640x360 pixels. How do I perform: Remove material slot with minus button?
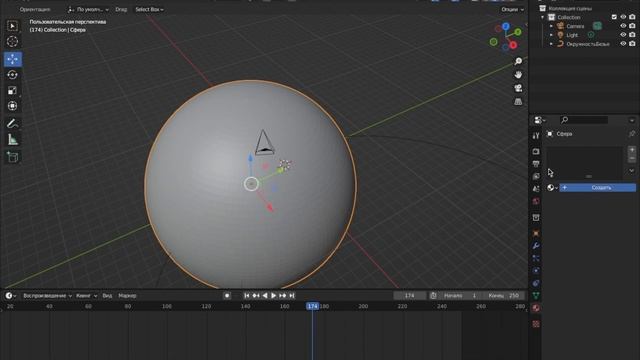point(631,158)
